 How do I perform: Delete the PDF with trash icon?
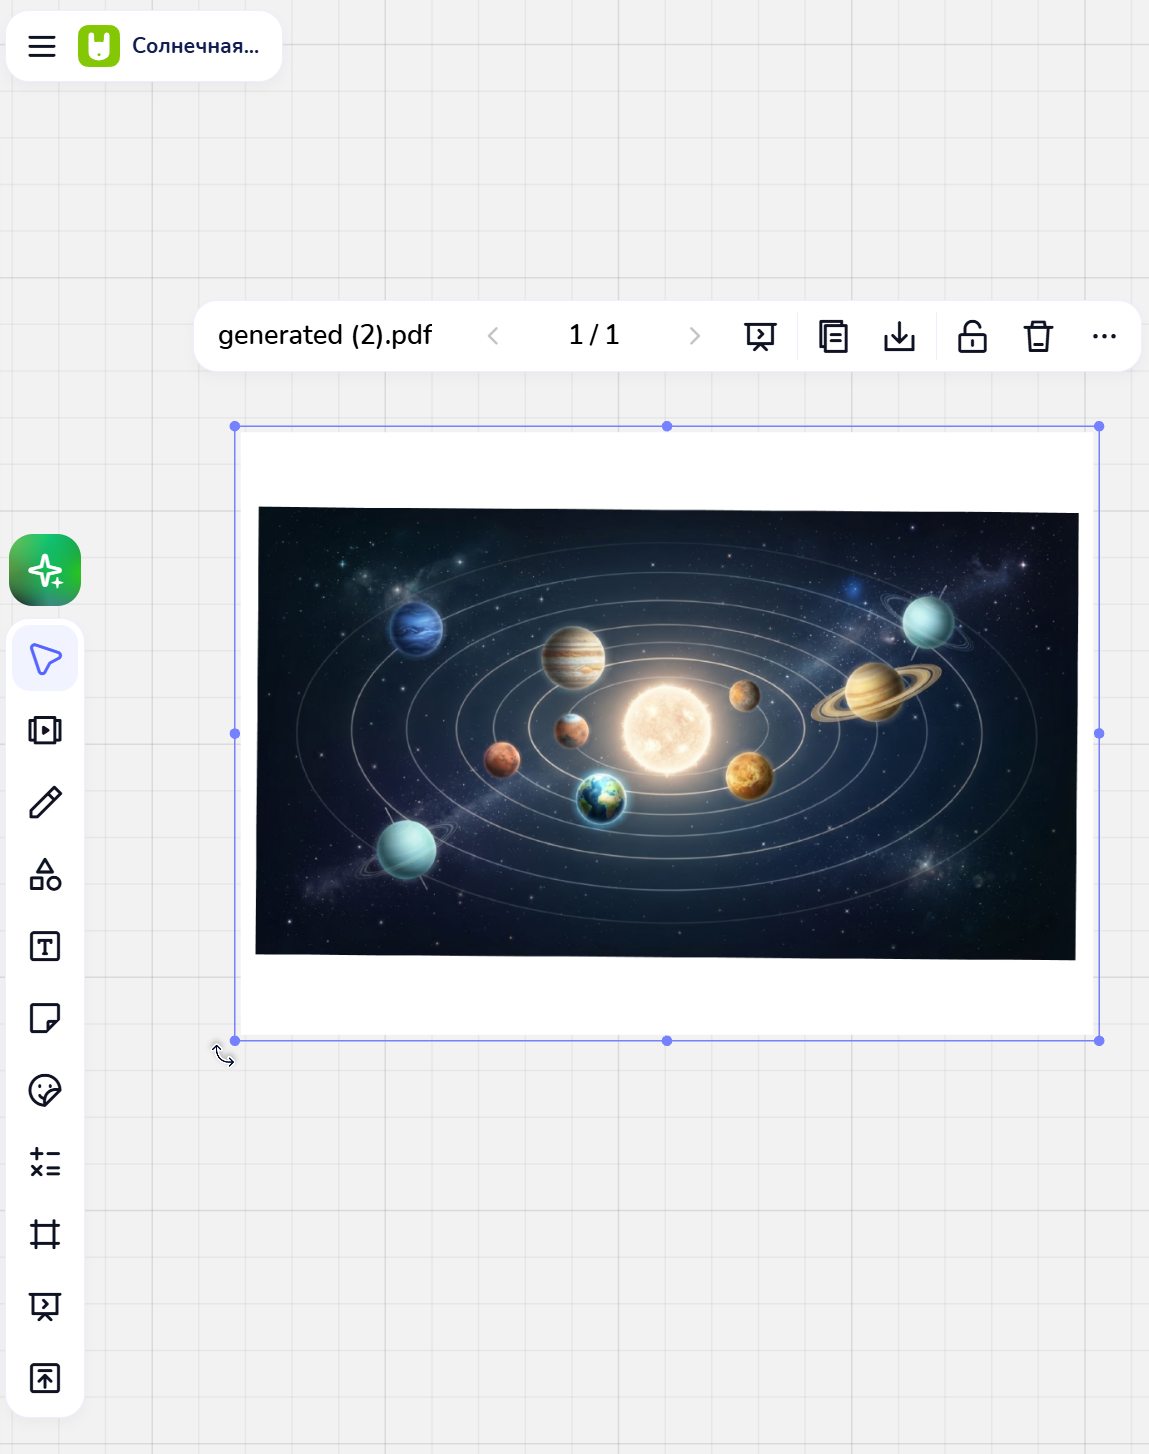point(1039,336)
